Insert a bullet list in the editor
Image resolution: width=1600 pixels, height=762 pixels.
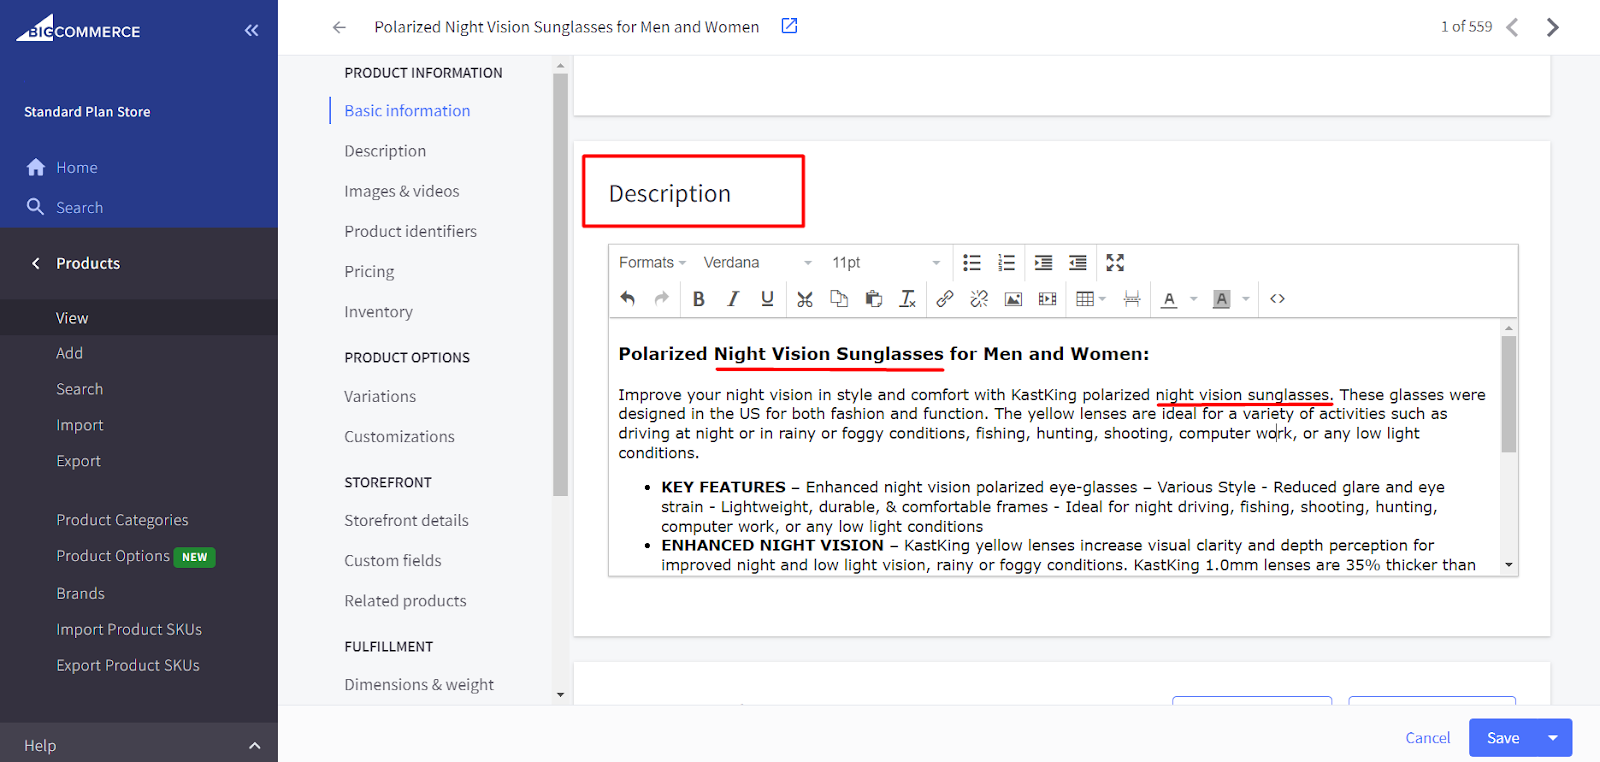click(972, 263)
